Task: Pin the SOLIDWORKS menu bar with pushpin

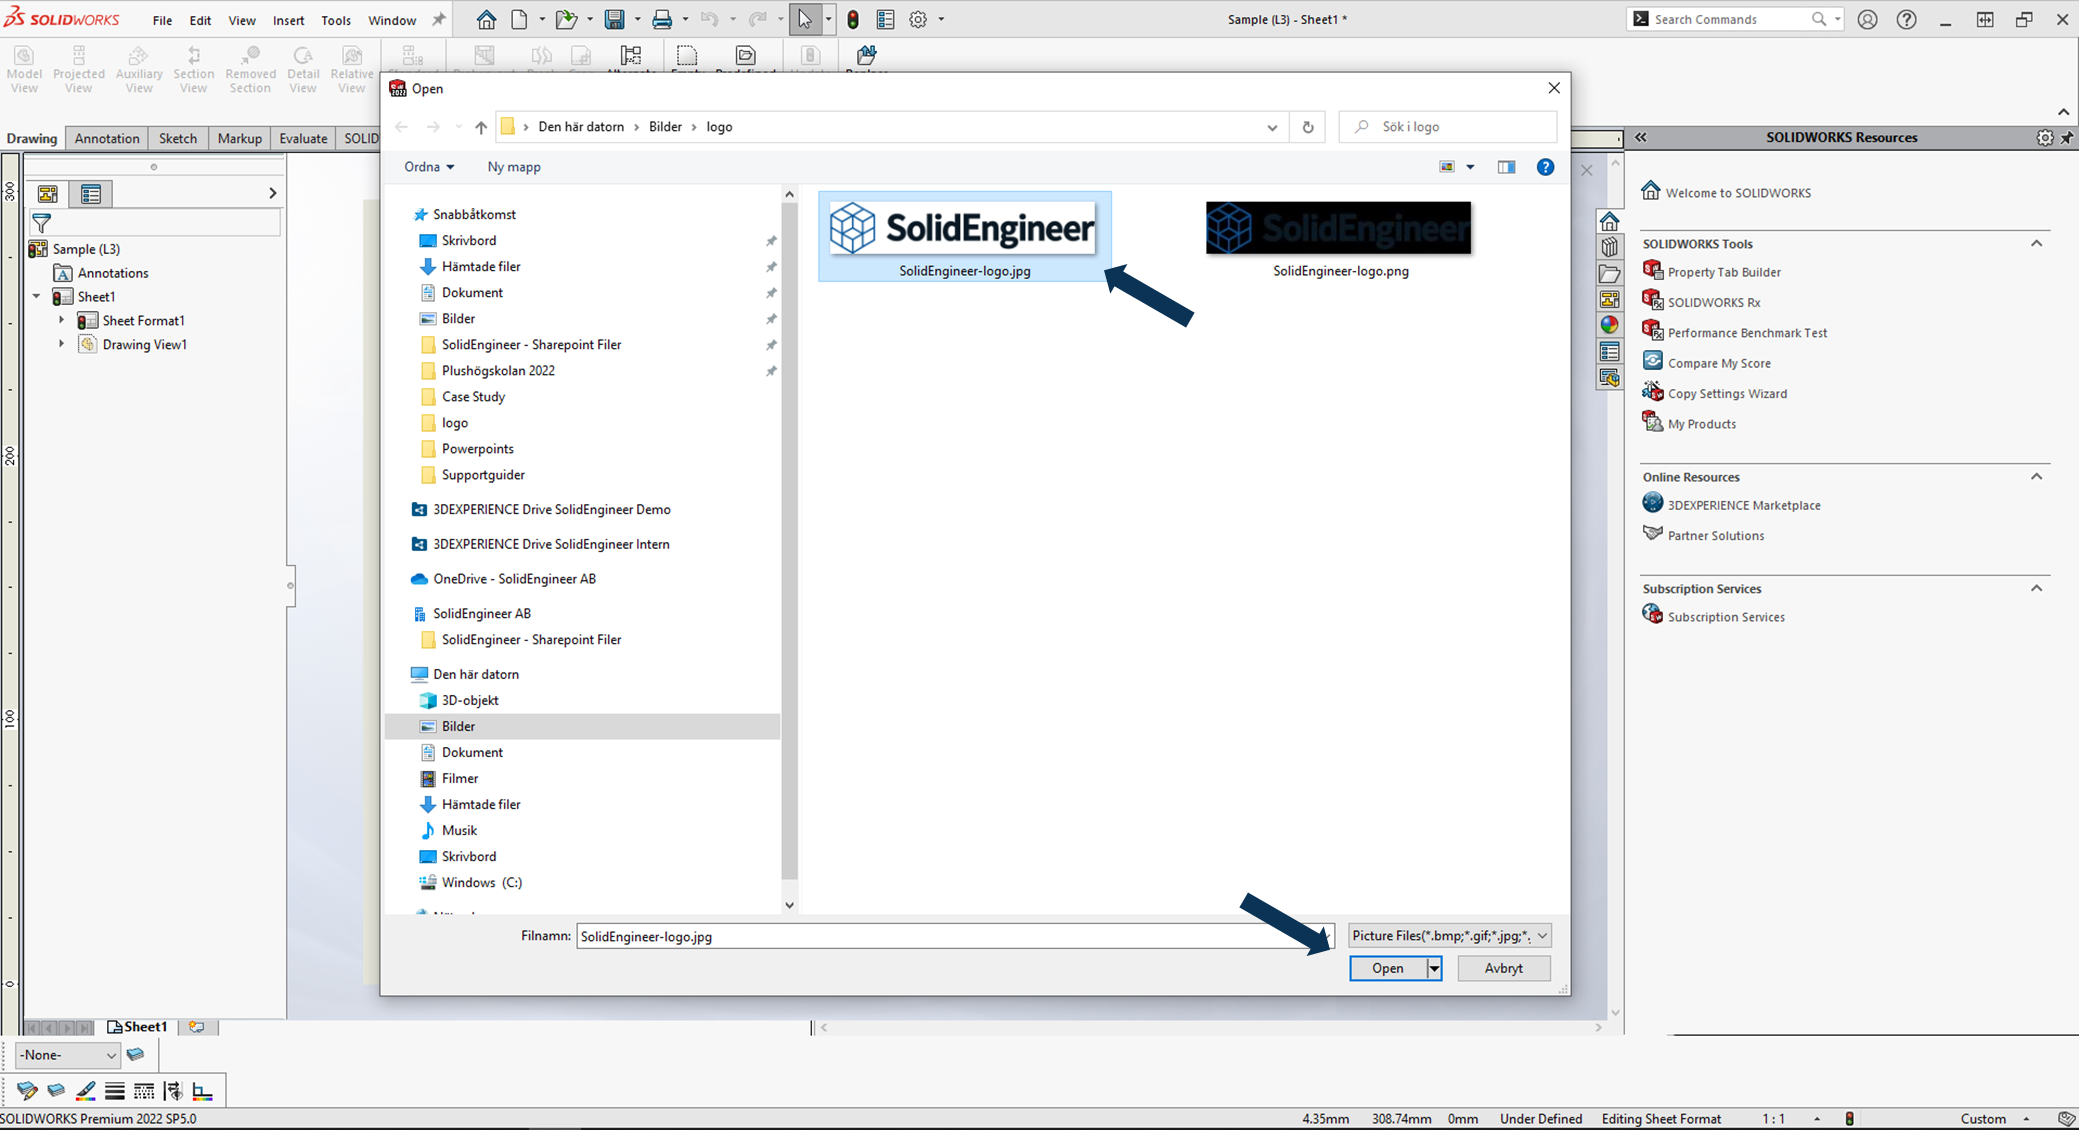Action: coord(439,19)
